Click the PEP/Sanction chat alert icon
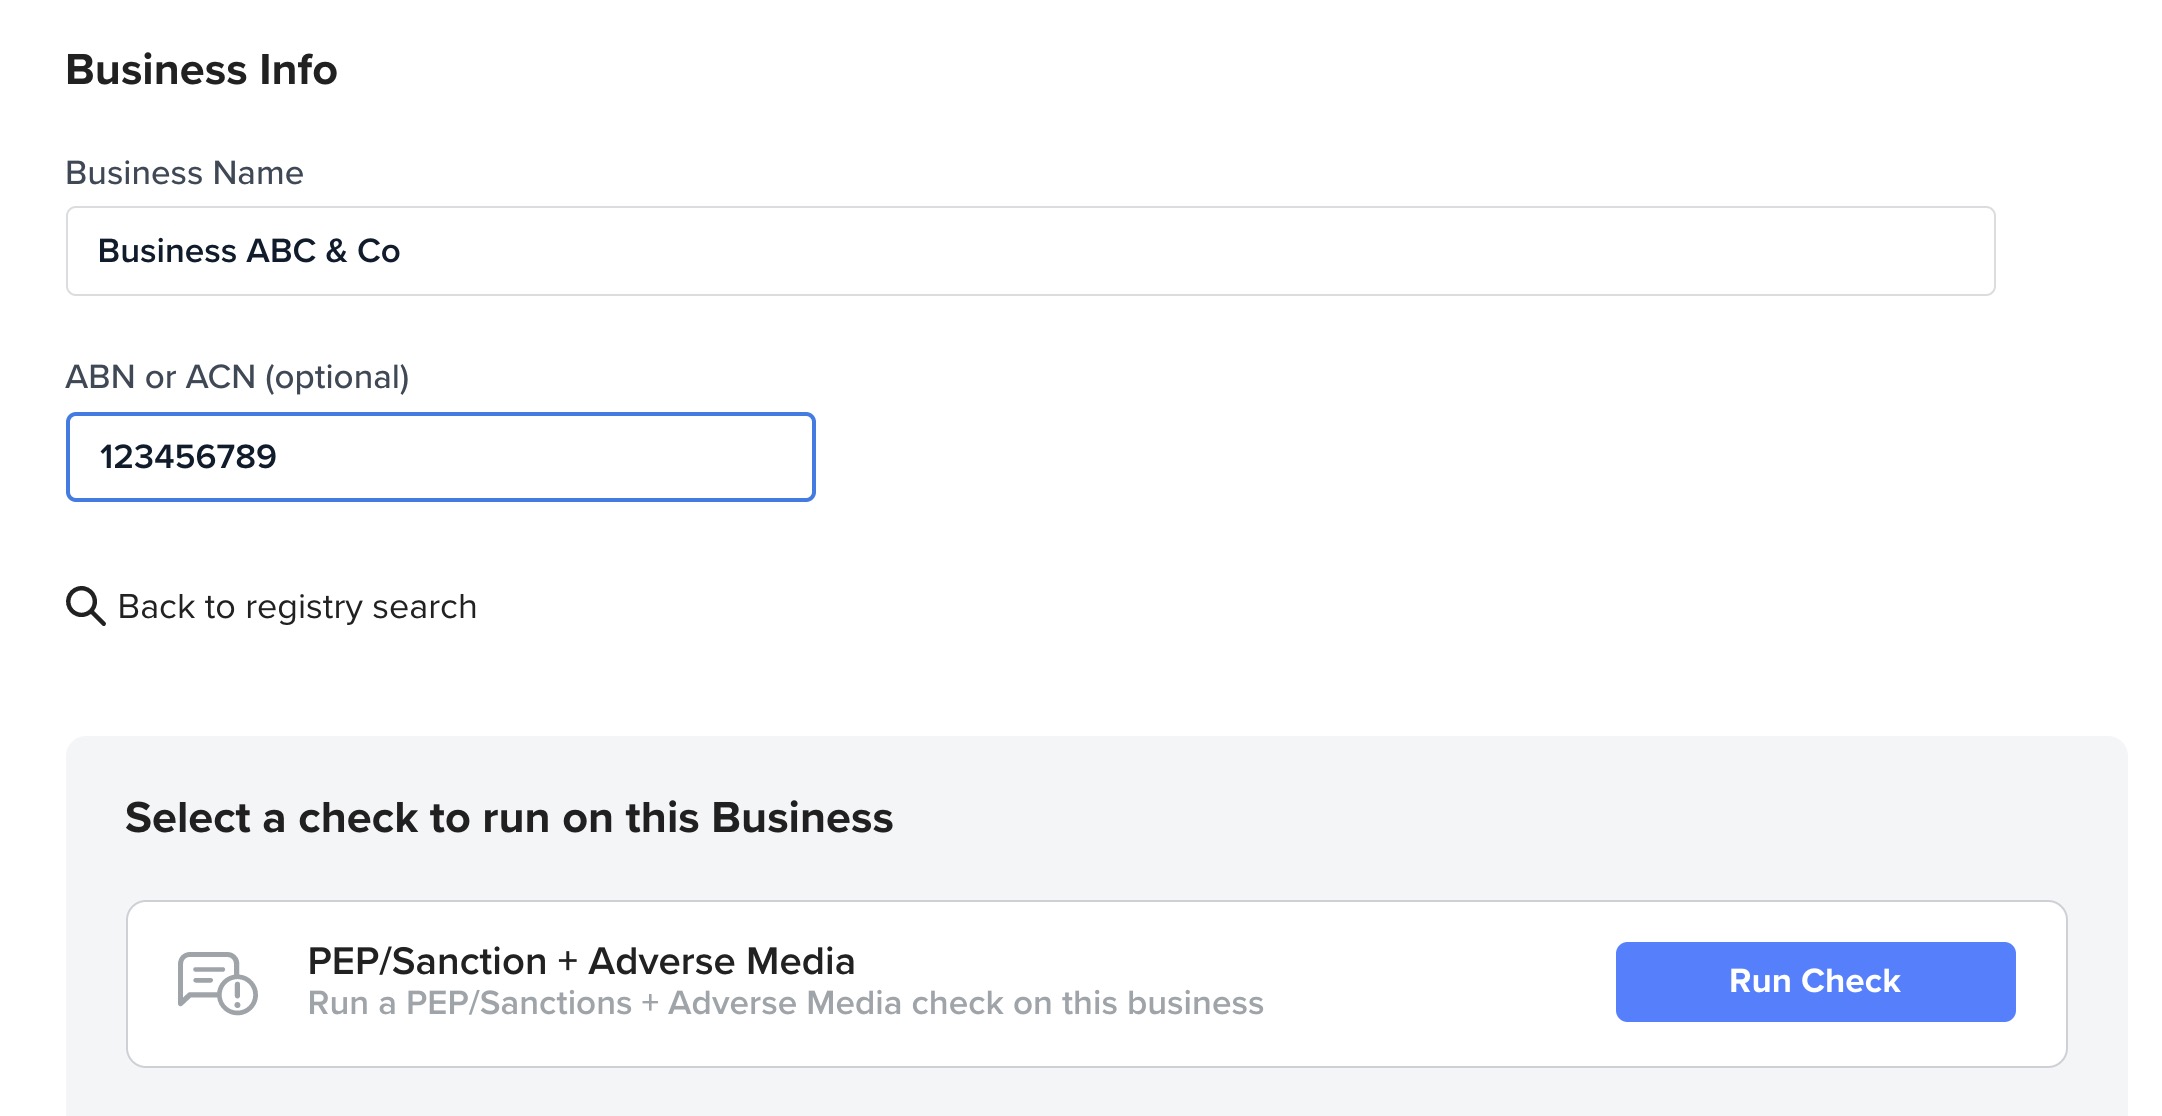This screenshot has height=1116, width=2162. tap(217, 983)
